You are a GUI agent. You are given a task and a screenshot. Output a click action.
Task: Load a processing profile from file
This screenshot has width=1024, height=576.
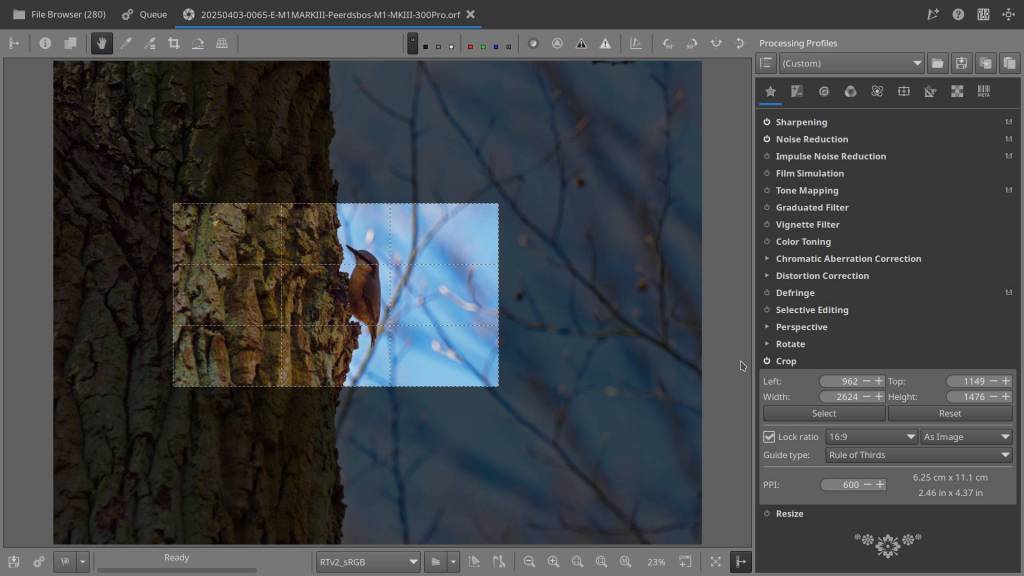click(x=937, y=63)
